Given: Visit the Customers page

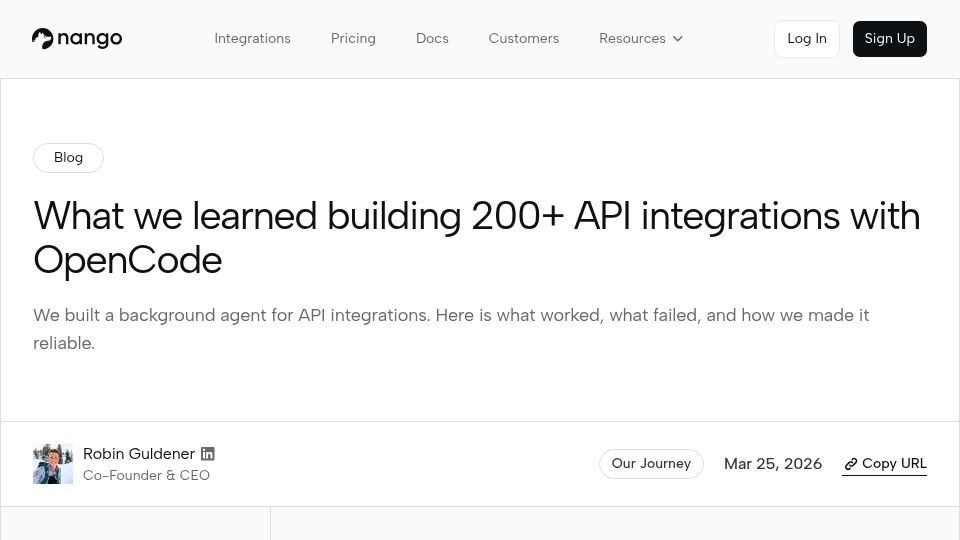Looking at the screenshot, I should coord(523,39).
